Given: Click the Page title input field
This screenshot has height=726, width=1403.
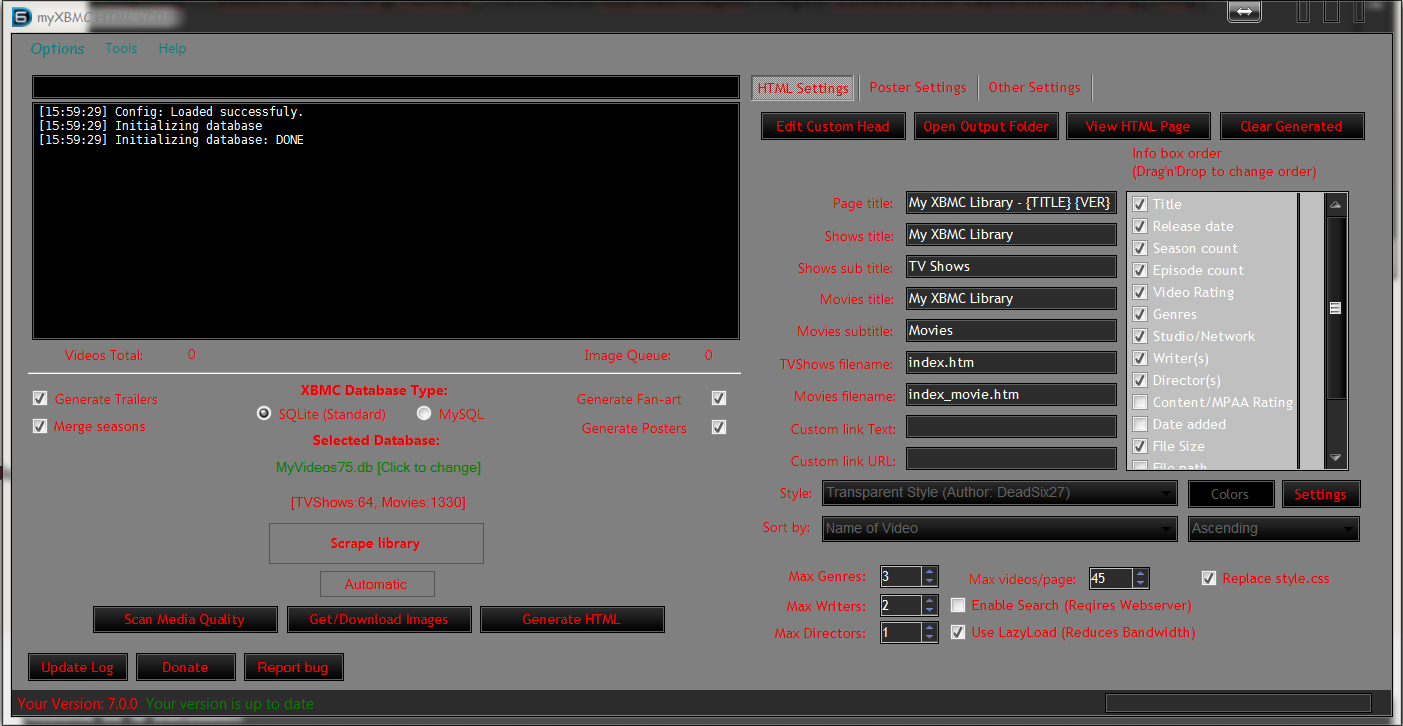Looking at the screenshot, I should 1011,203.
